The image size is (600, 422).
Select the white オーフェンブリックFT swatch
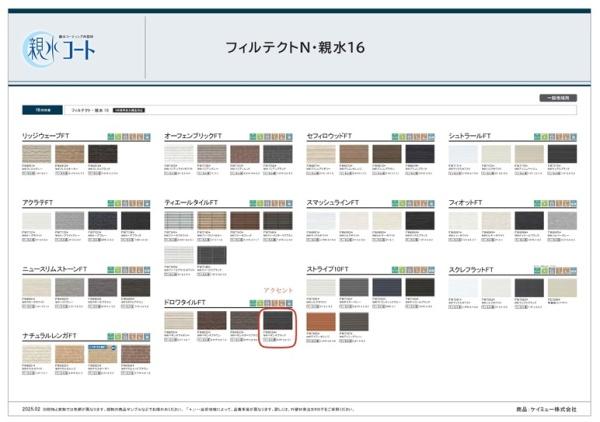click(179, 154)
